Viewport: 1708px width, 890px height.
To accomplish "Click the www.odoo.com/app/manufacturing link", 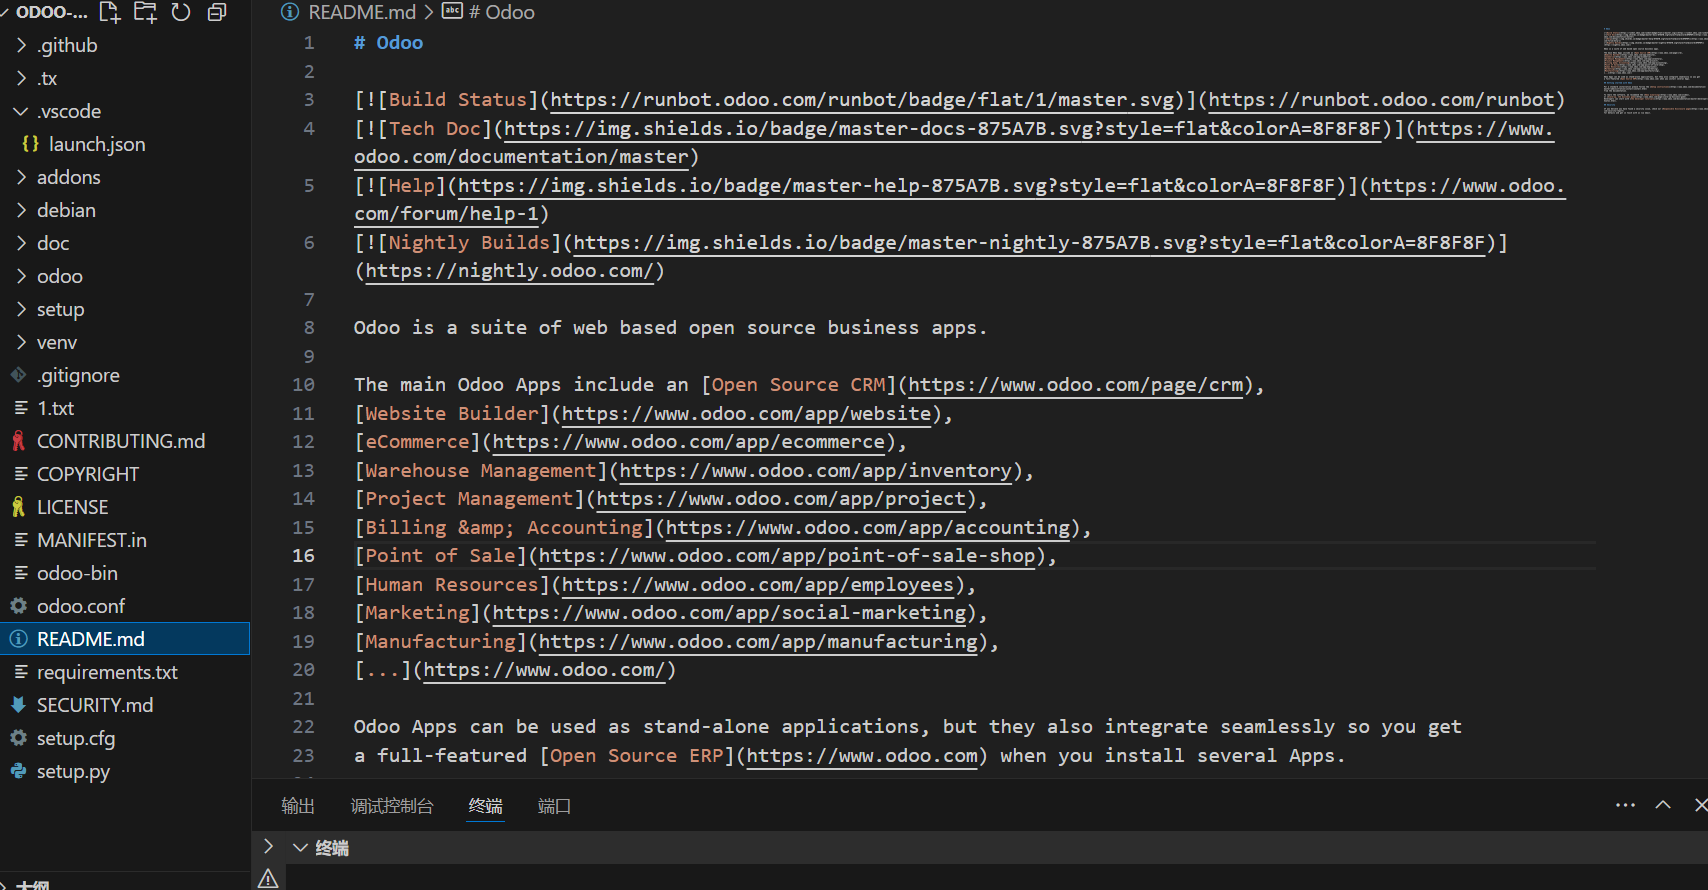I will [758, 642].
